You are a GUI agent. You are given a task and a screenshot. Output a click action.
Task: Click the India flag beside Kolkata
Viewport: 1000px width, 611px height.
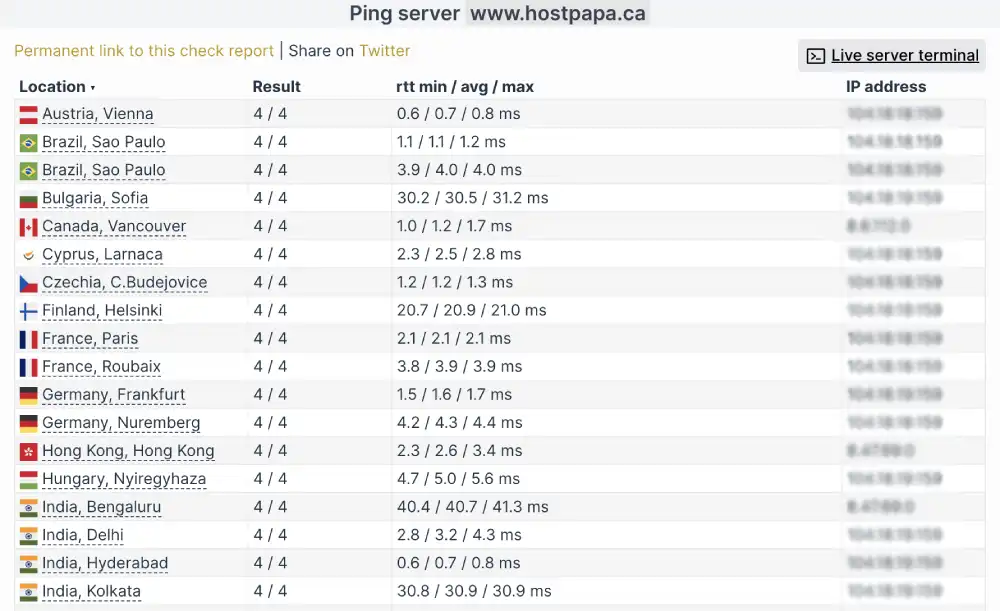28,590
